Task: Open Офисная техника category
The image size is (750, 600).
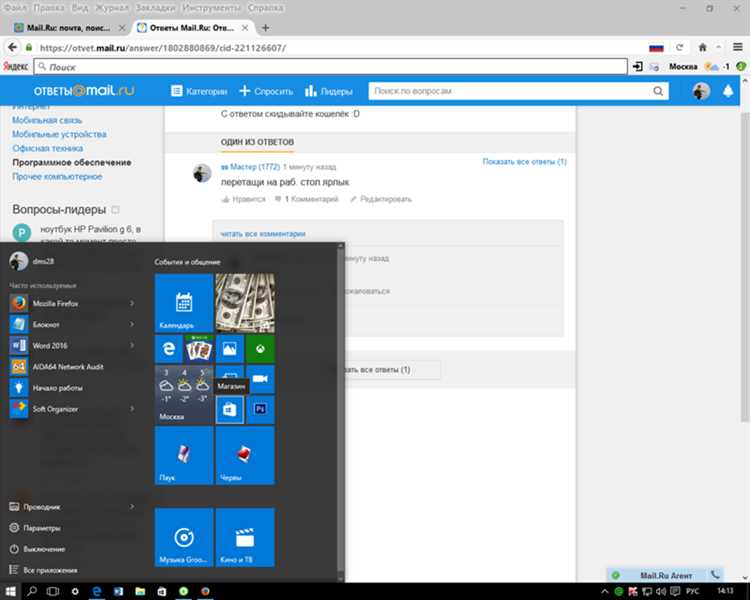Action: [x=47, y=148]
